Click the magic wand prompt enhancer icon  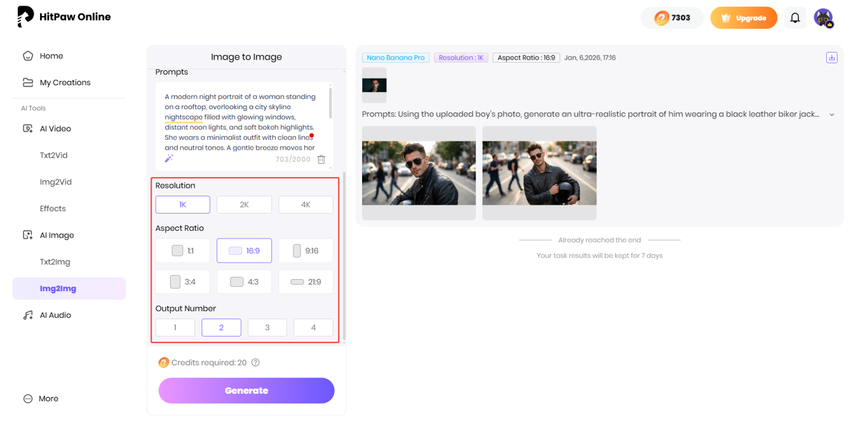169,159
